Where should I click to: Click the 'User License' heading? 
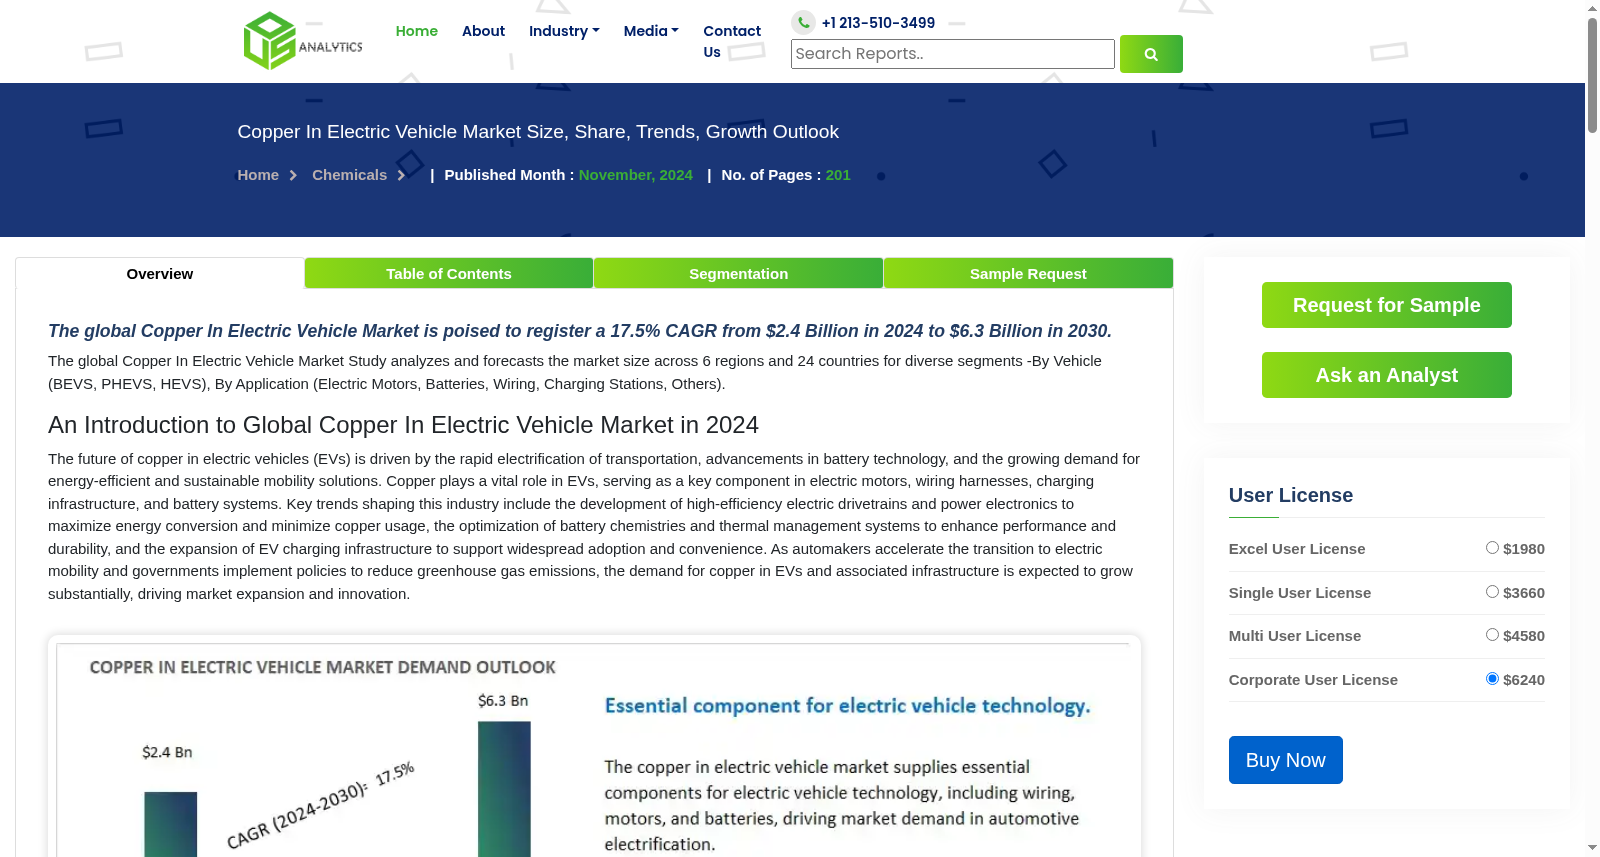pyautogui.click(x=1290, y=495)
